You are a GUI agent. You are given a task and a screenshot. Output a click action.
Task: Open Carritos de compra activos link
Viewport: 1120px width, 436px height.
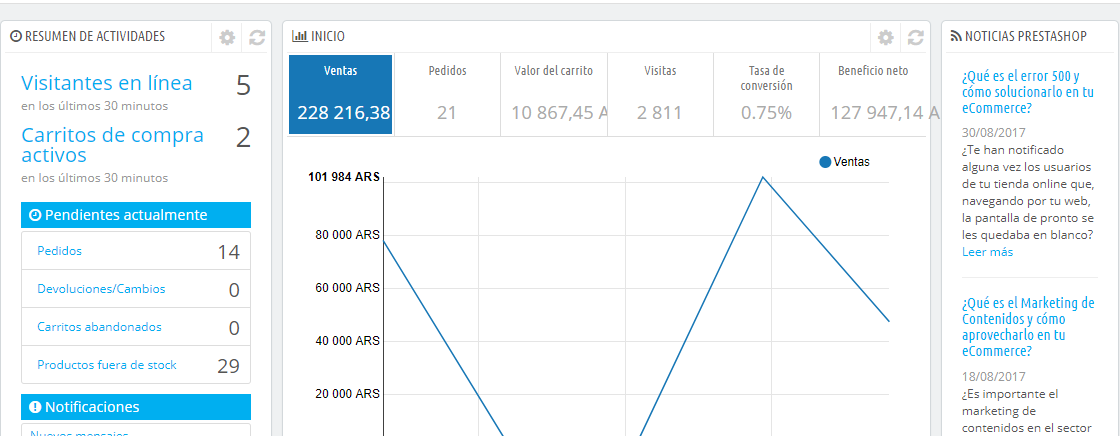coord(113,145)
